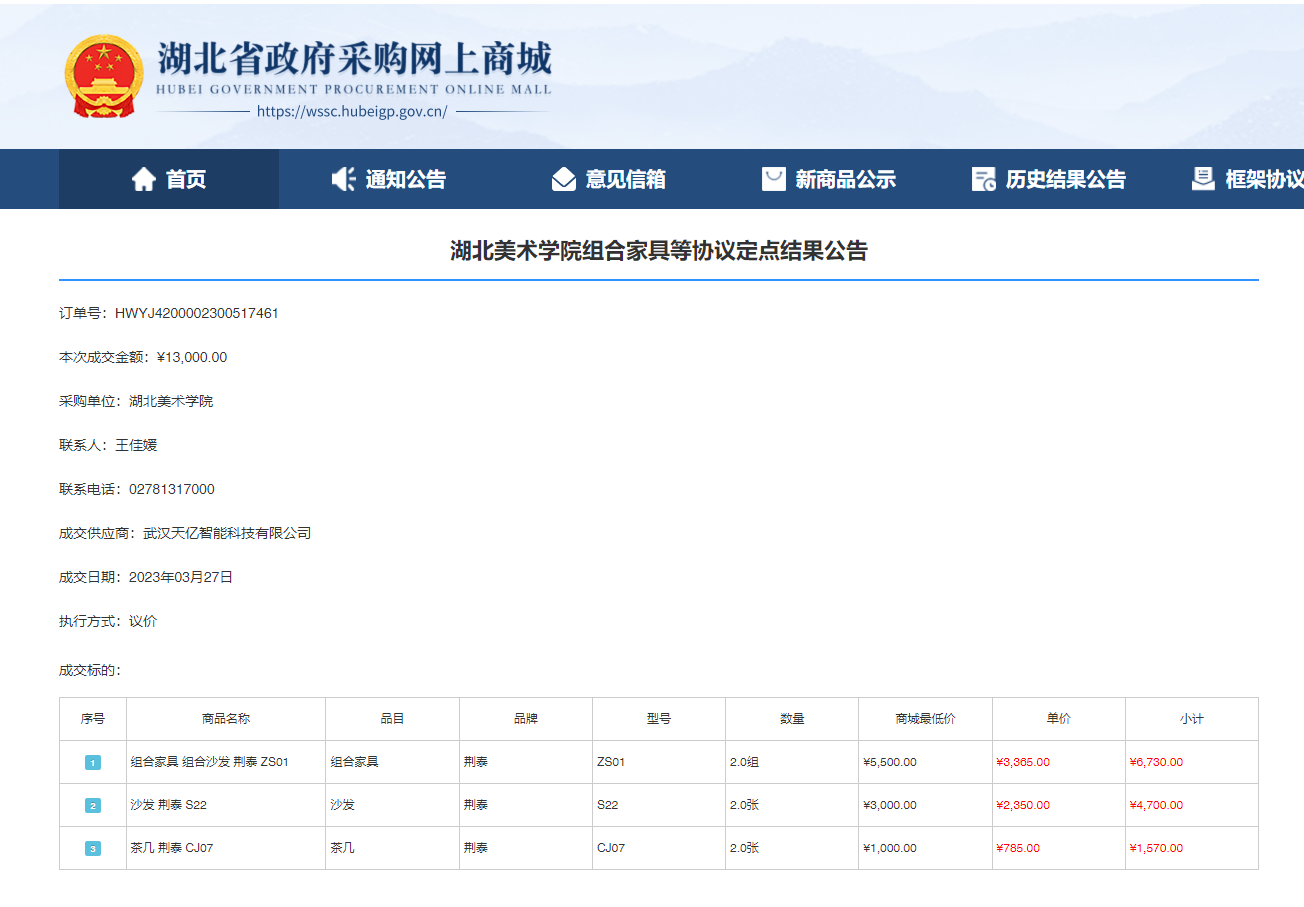Click unit price ¥2,350.00
Viewport: 1304px width, 907px height.
coord(1023,805)
